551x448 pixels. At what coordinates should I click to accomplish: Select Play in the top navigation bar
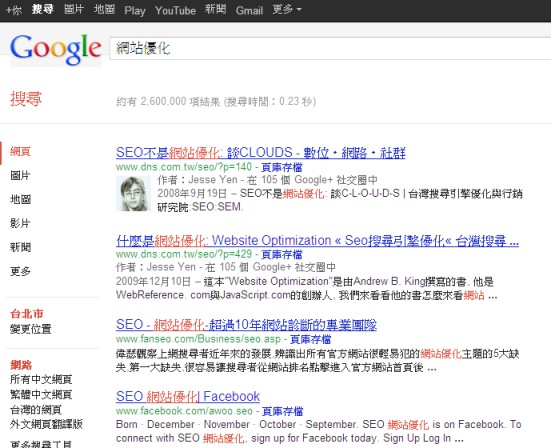135,11
